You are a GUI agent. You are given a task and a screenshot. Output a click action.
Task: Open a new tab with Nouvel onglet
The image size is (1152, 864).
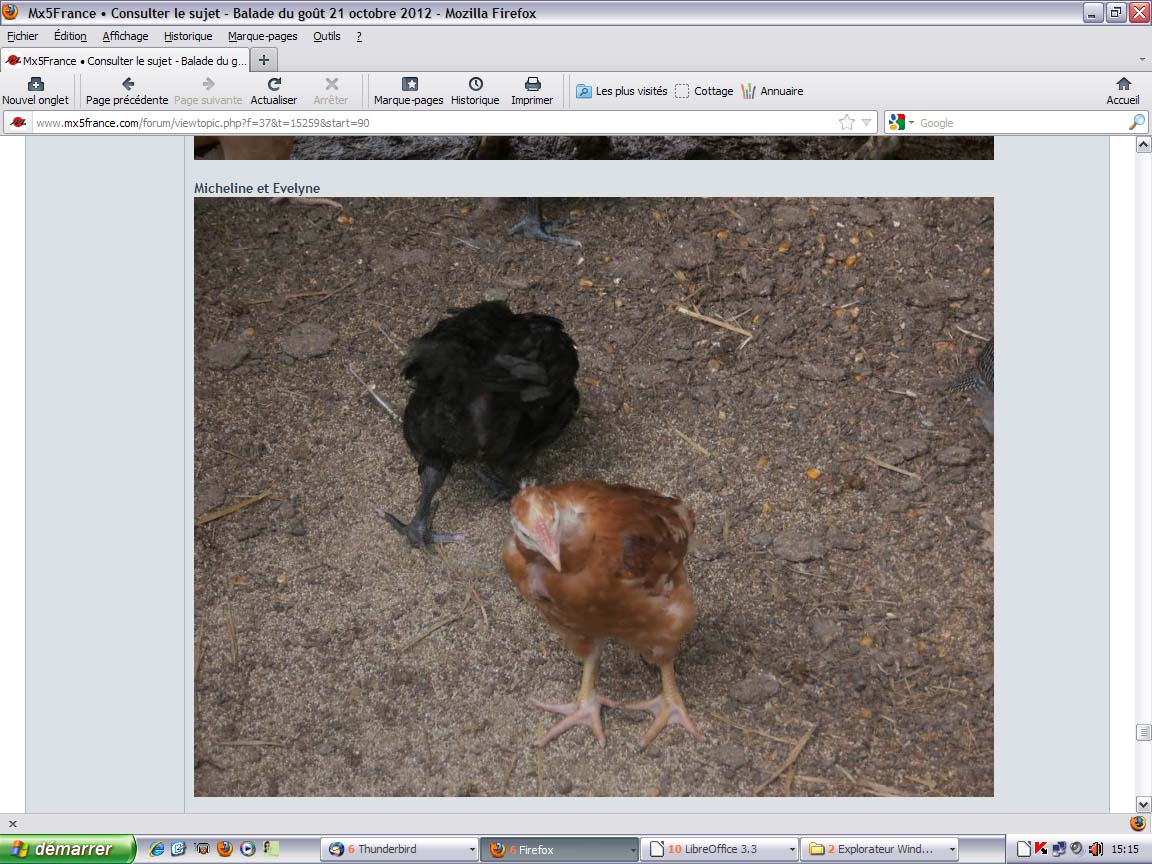tap(35, 91)
